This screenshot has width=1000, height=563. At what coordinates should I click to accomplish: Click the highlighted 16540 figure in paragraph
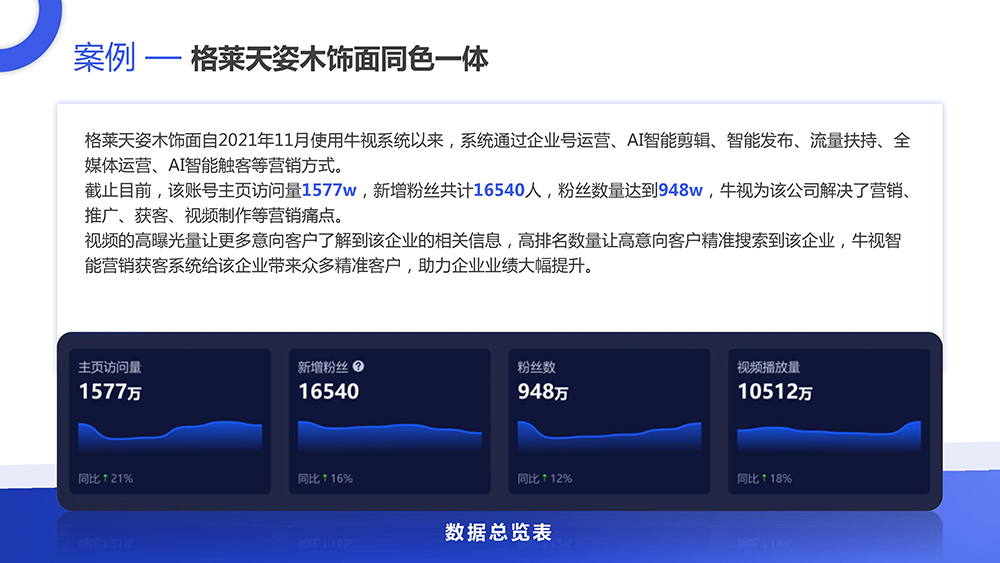click(x=499, y=190)
